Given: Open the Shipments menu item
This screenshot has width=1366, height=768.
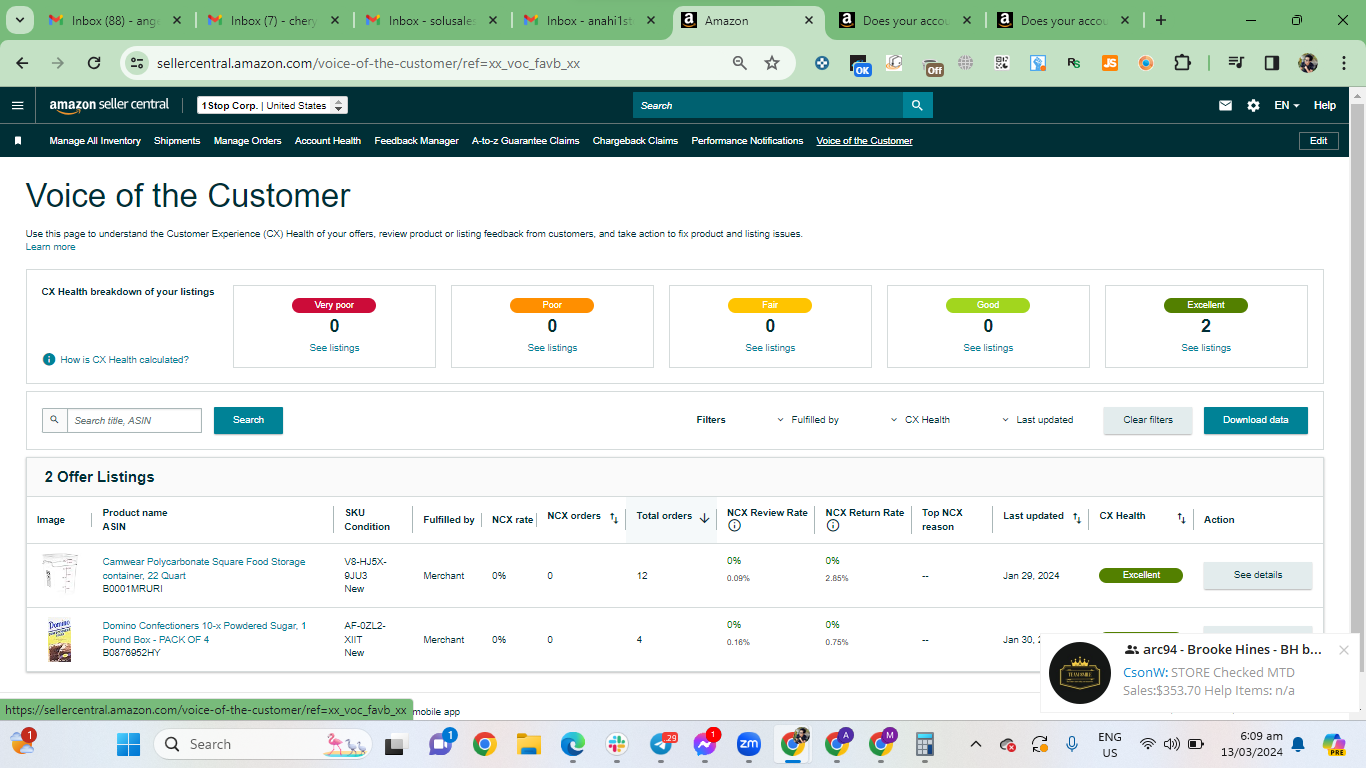Looking at the screenshot, I should point(177,141).
